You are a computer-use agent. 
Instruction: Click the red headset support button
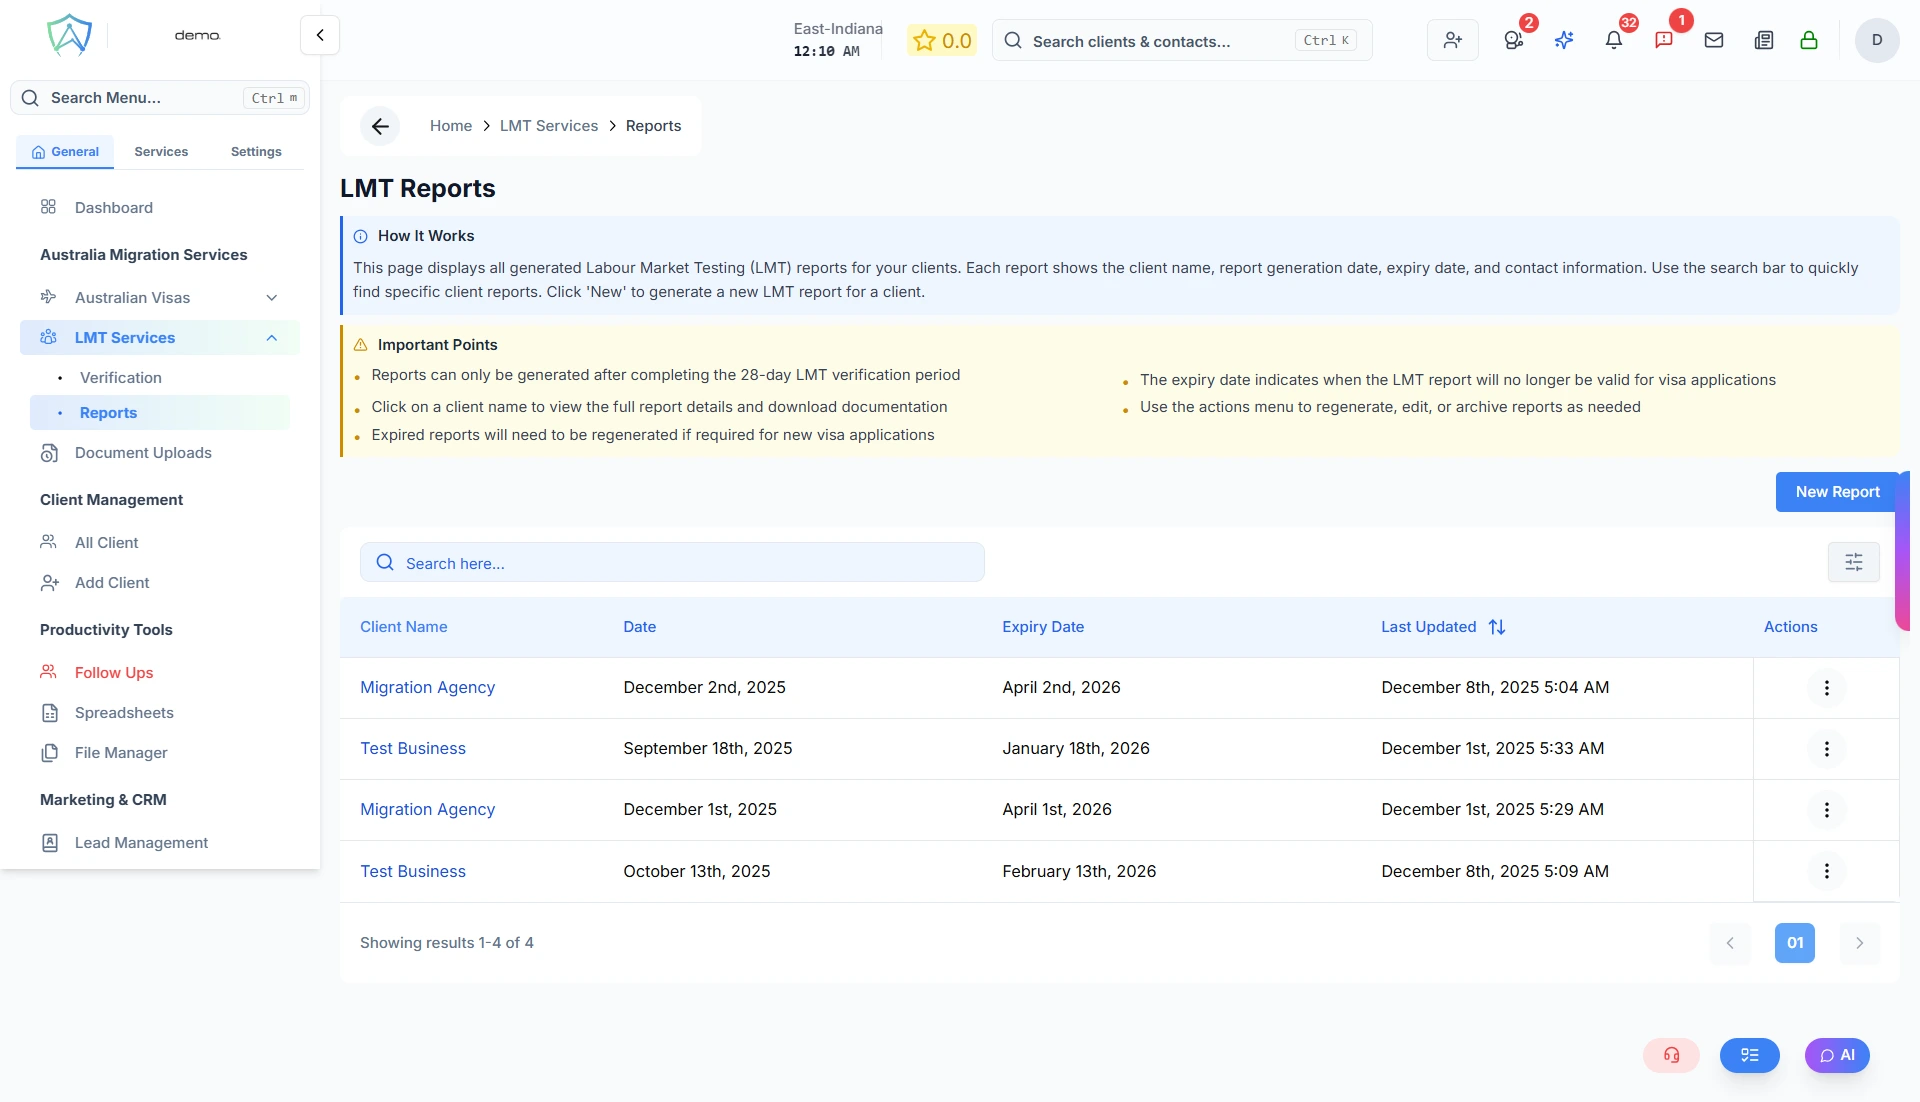(x=1671, y=1055)
